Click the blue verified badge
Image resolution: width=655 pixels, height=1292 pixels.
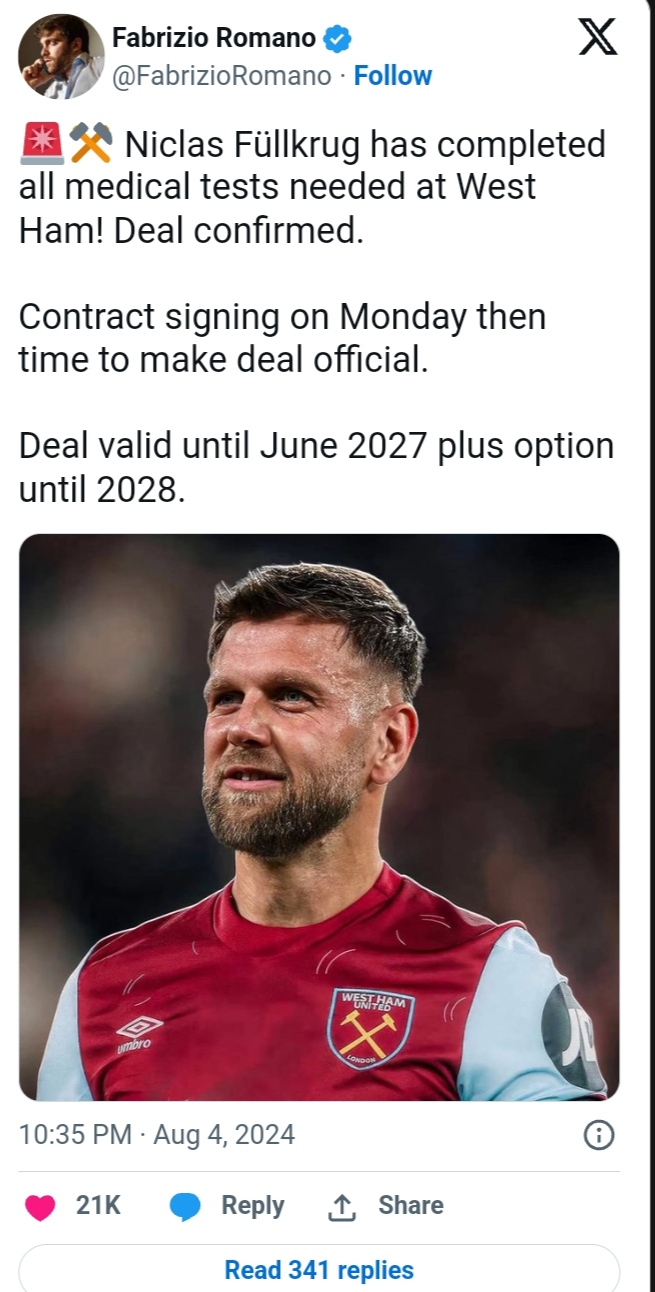tap(339, 39)
